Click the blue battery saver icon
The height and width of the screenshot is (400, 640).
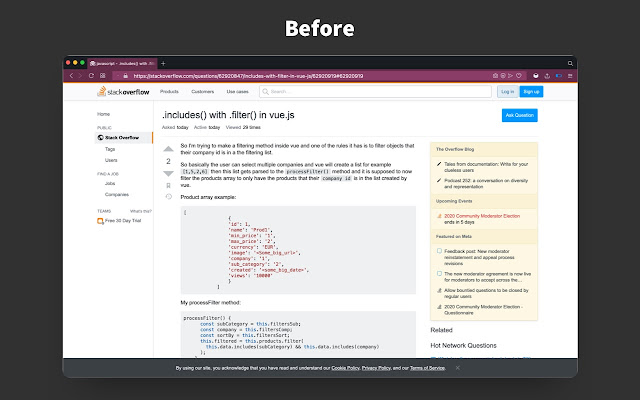(x=559, y=76)
